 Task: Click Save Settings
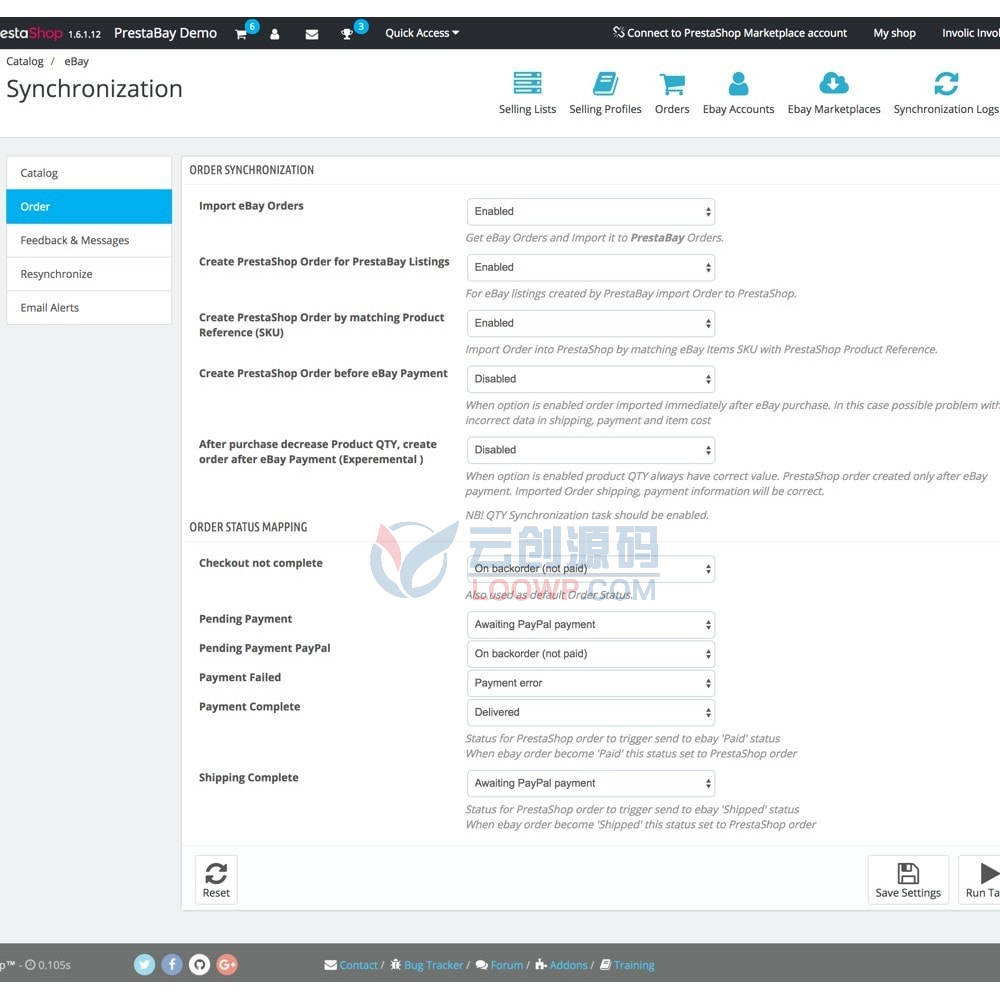(908, 879)
